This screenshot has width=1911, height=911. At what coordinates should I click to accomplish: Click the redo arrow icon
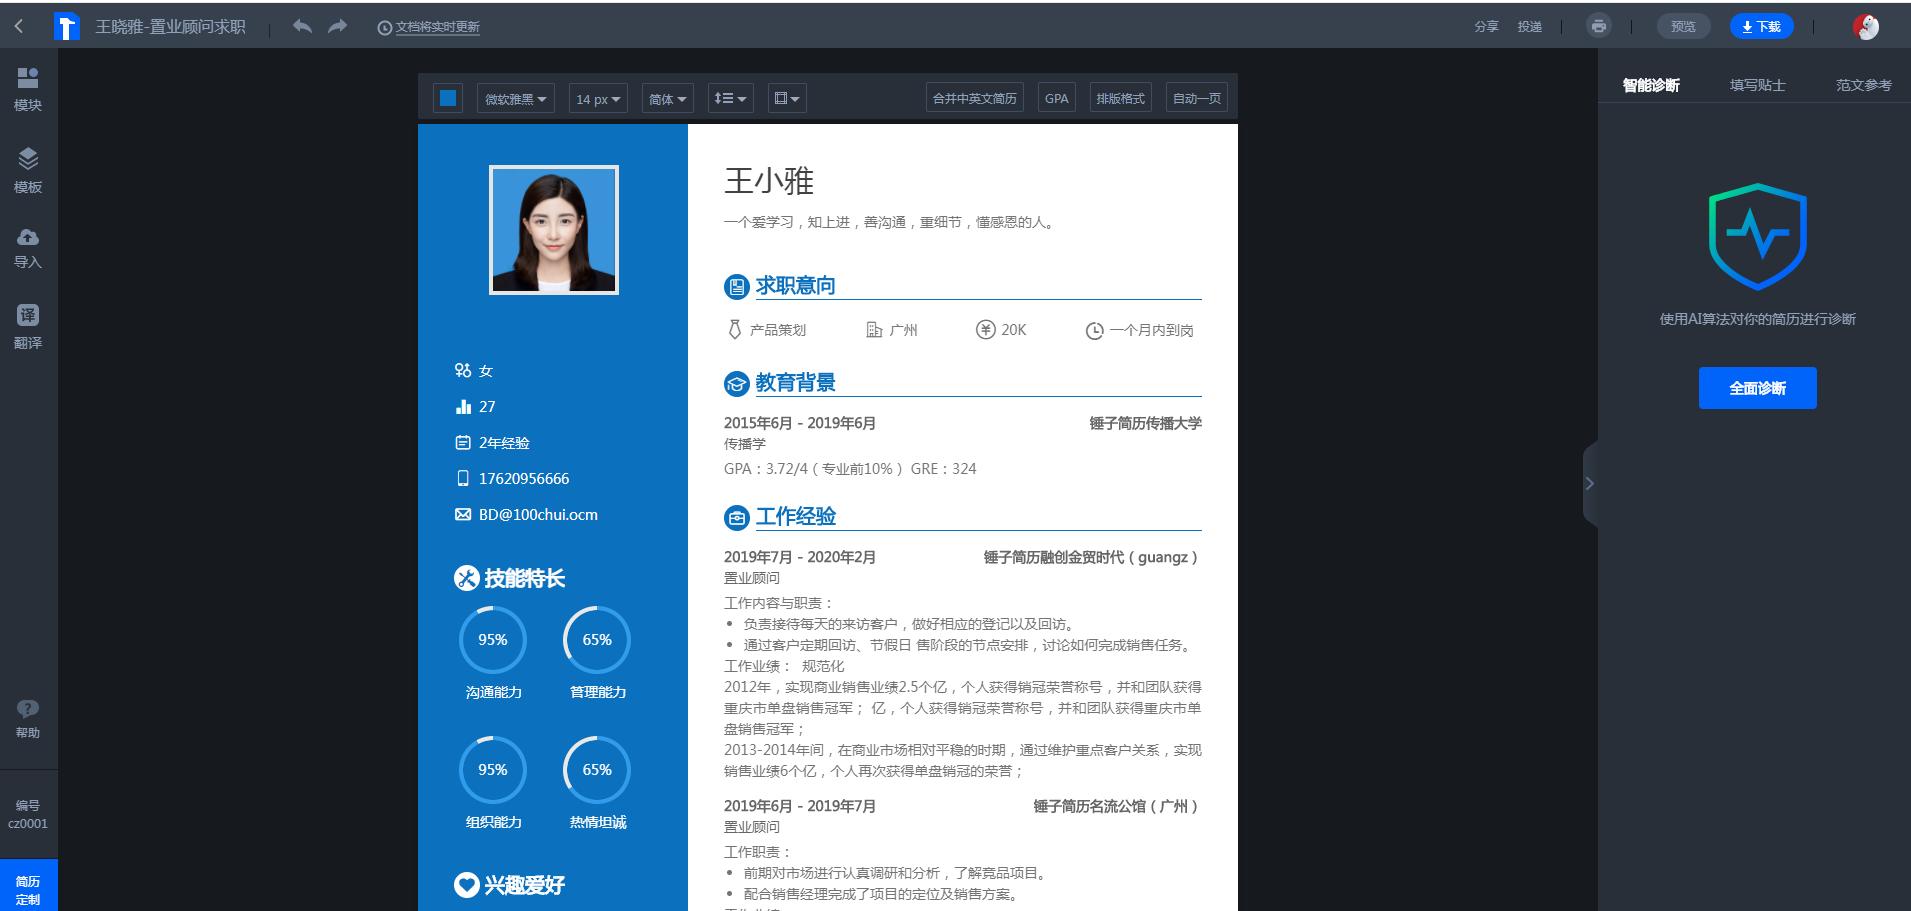click(338, 27)
